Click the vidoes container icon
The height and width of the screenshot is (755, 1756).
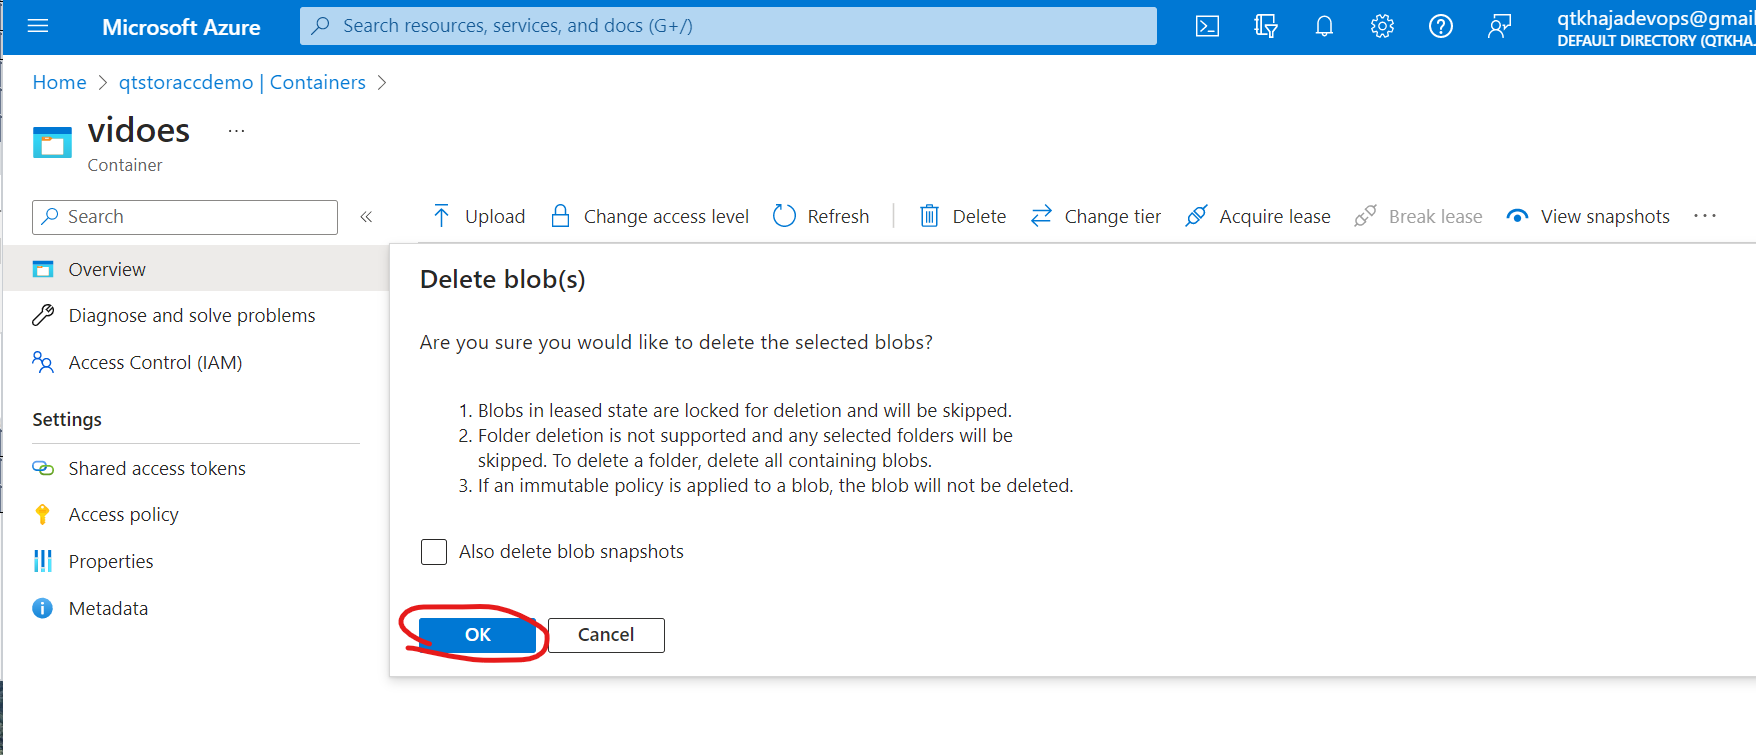point(52,142)
